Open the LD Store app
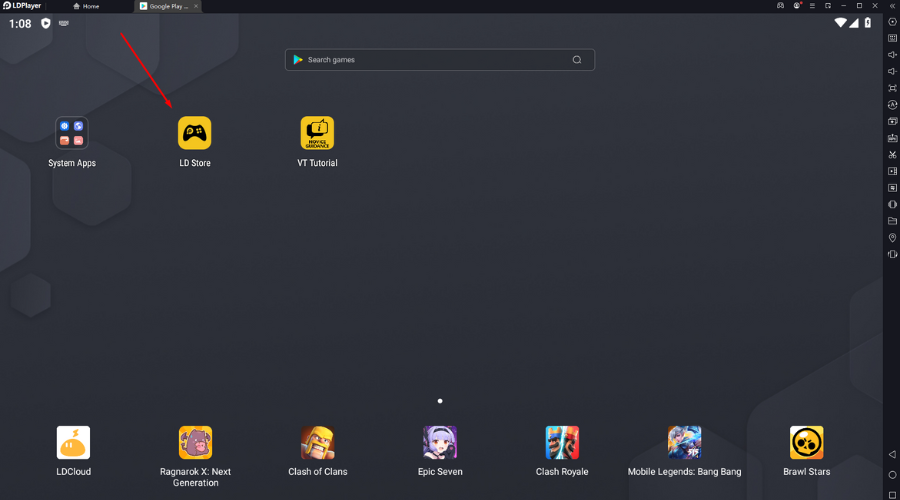The image size is (900, 500). pos(195,133)
